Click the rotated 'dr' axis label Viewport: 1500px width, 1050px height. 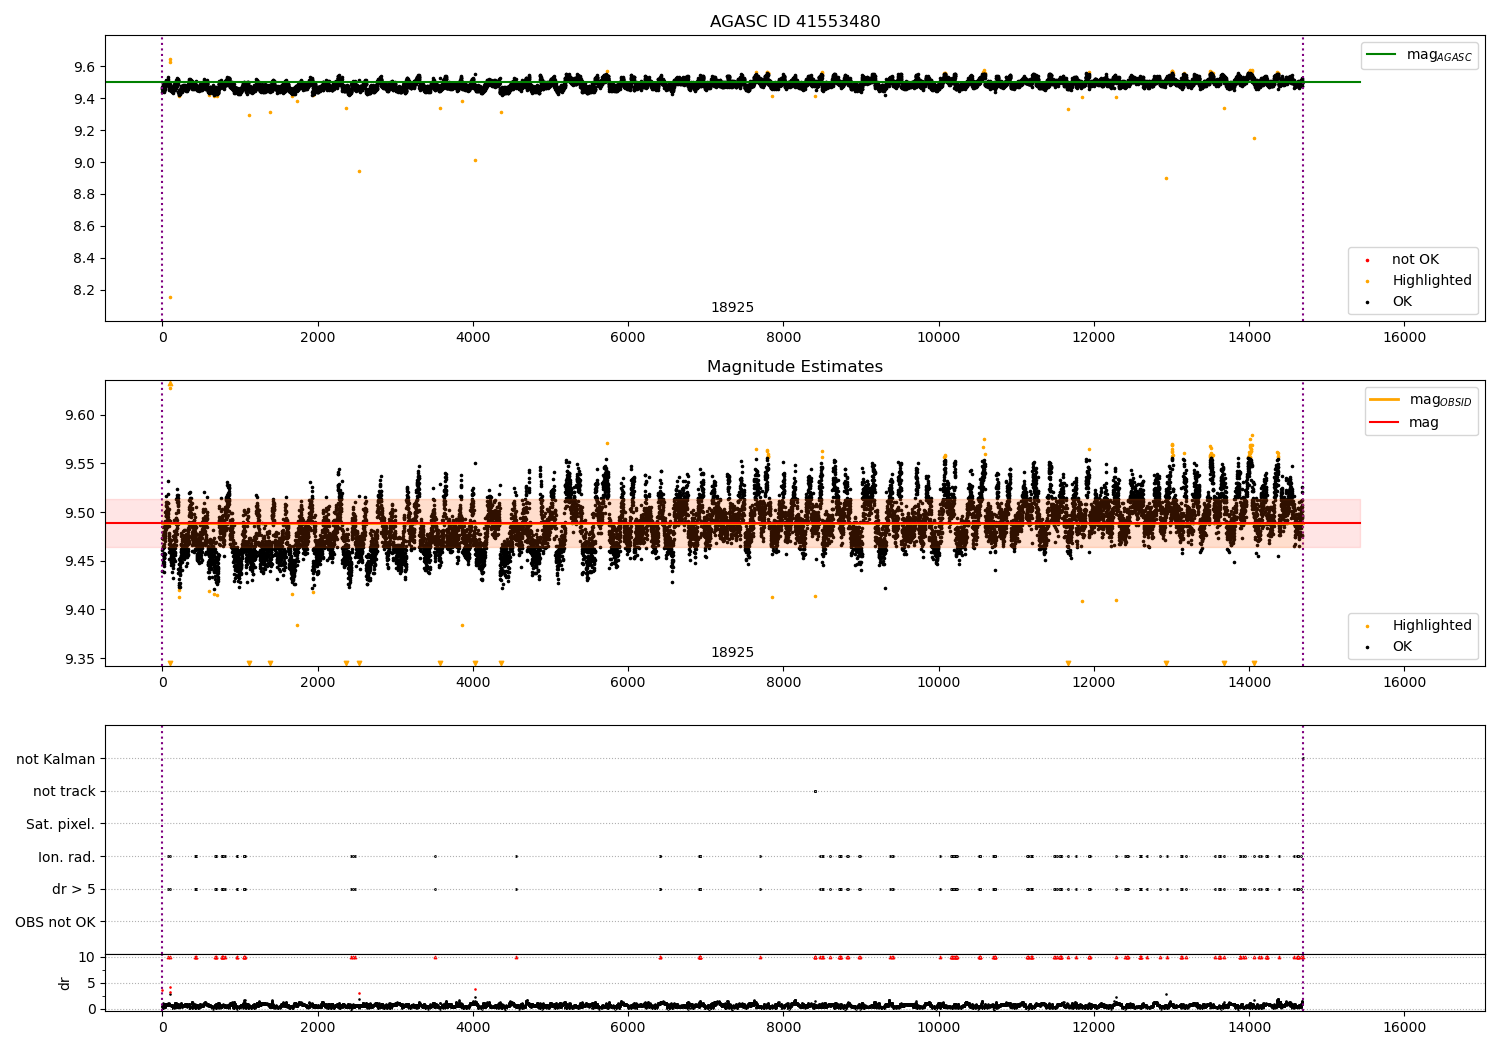point(65,983)
